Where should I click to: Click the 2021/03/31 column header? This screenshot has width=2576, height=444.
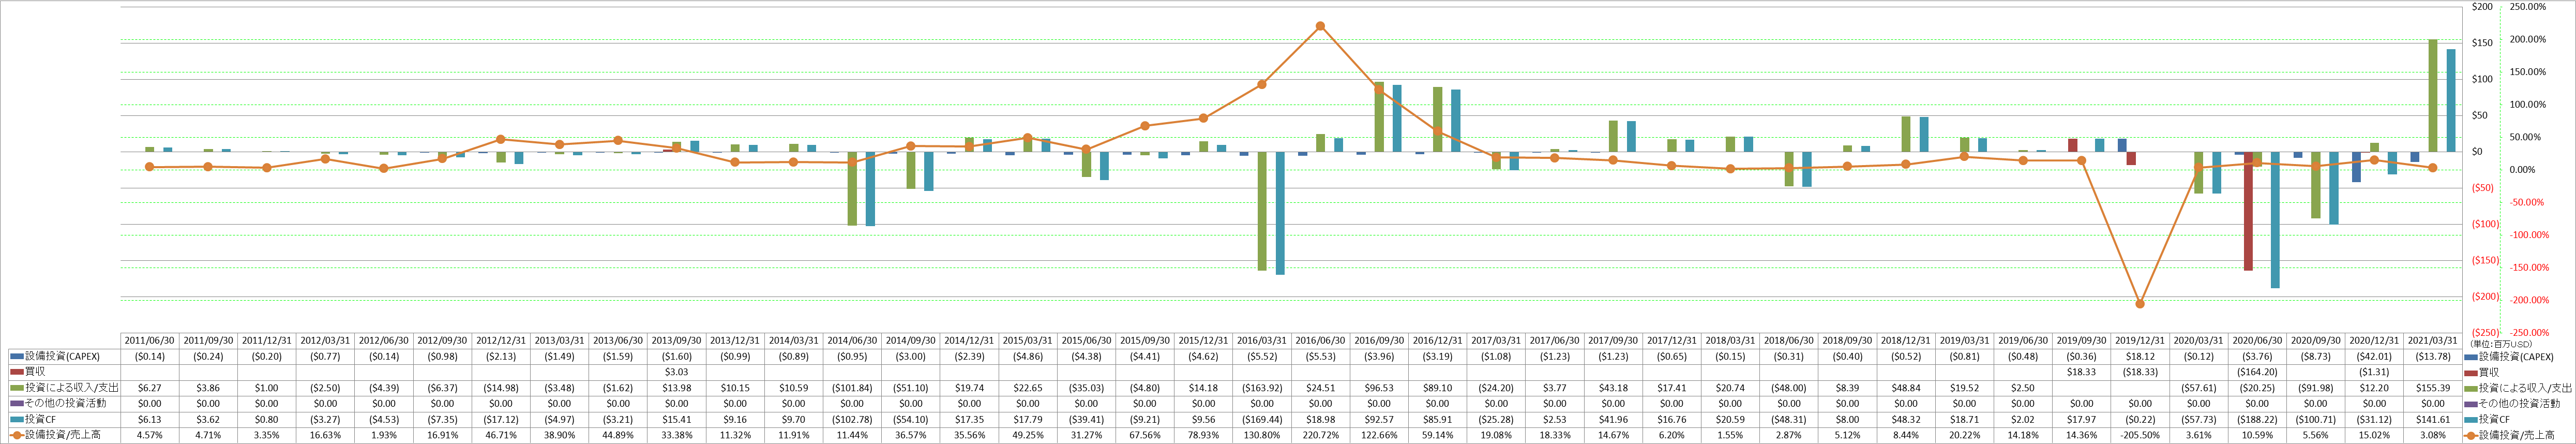(2433, 340)
